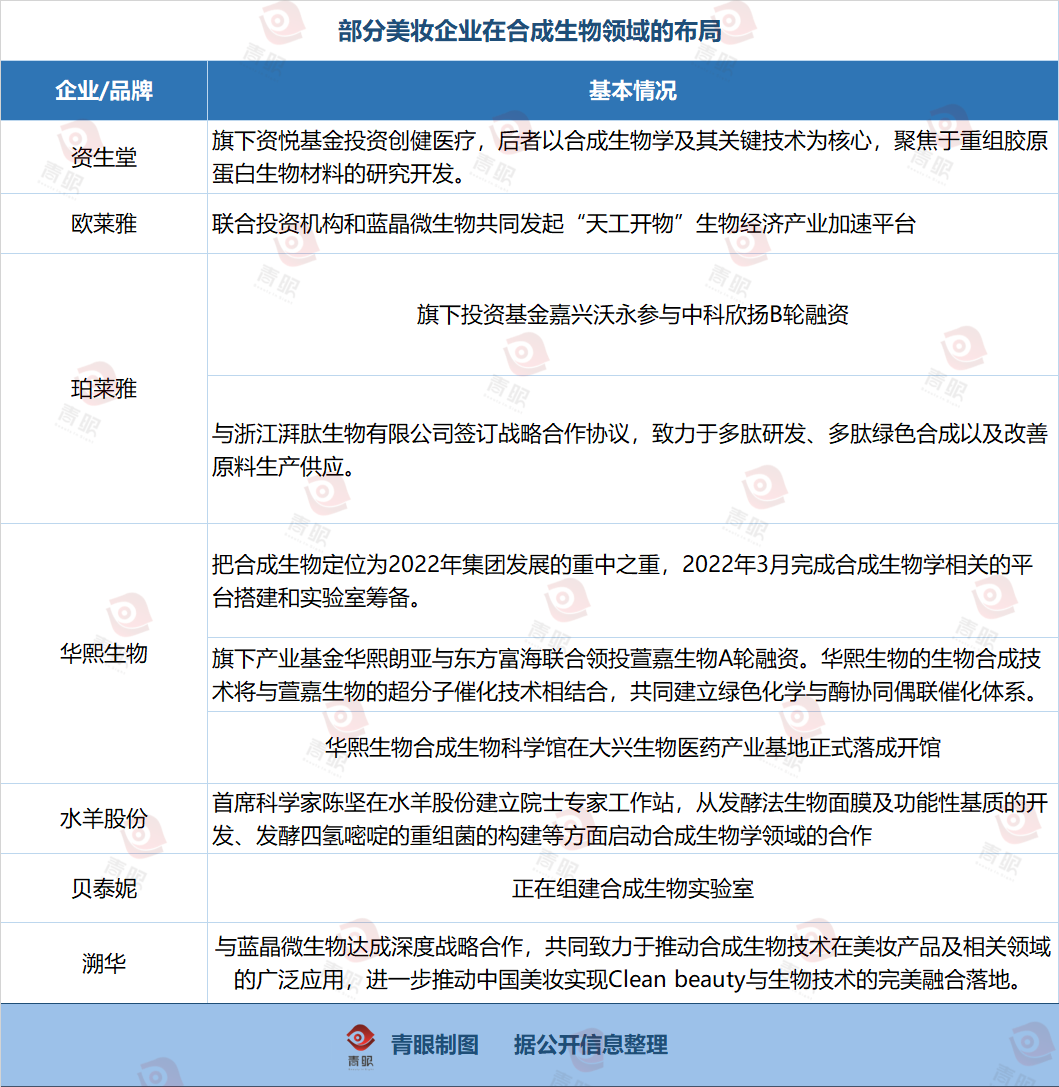Click the Clean beauty description cell for 溯华
The image size is (1059, 1087).
[633, 963]
